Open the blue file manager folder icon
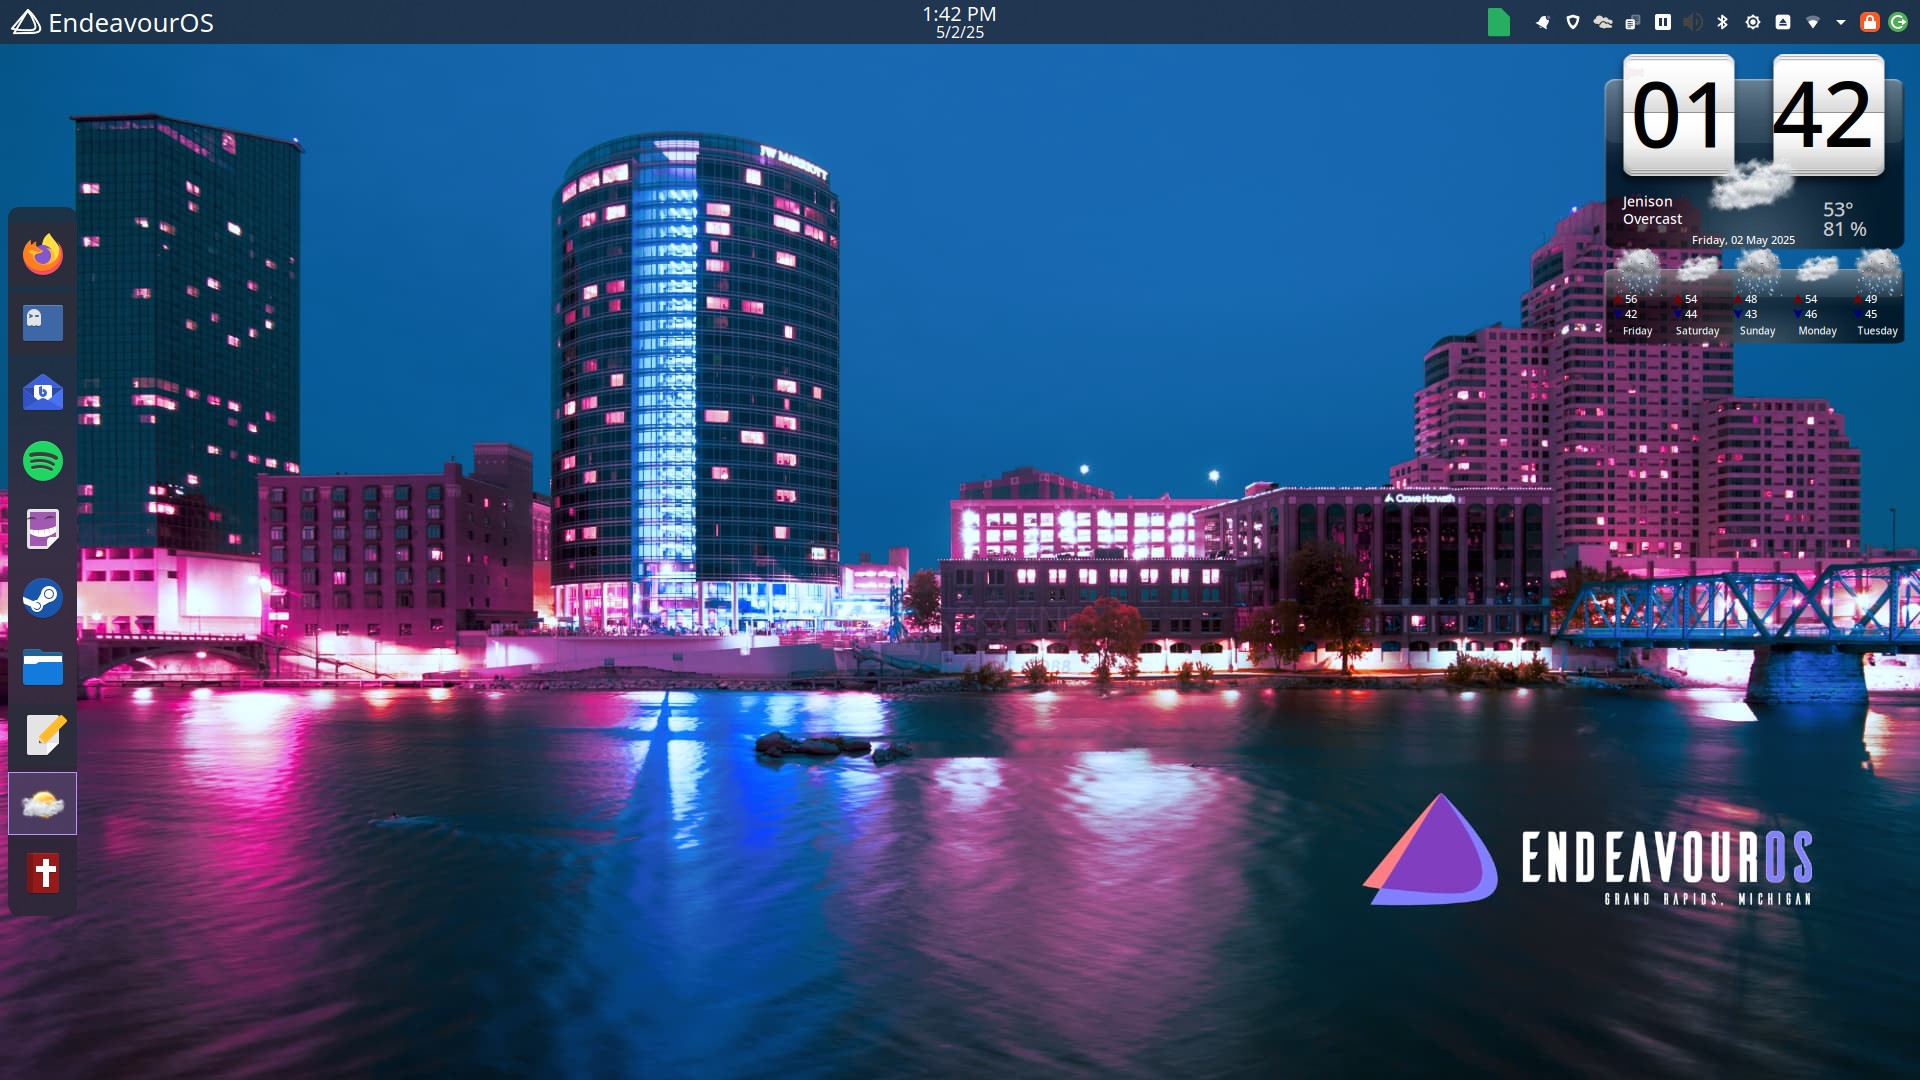The image size is (1920, 1080). [43, 667]
